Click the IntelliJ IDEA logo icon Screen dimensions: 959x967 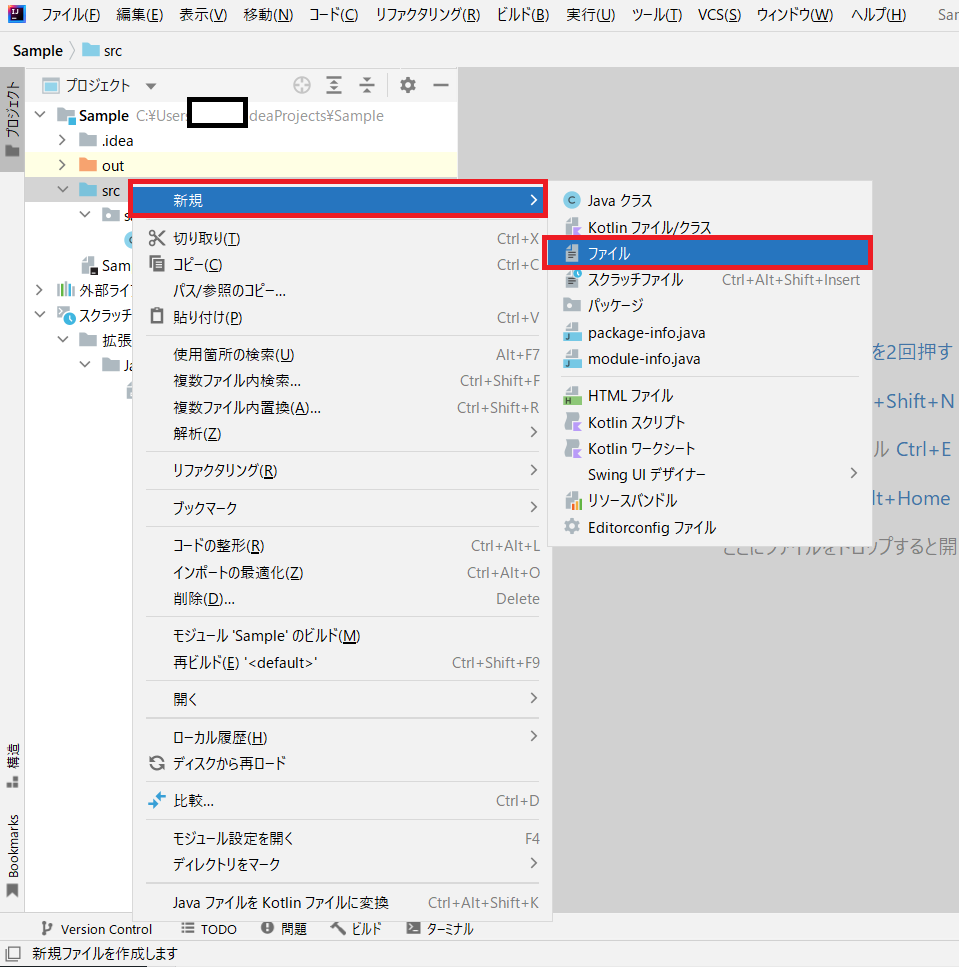pyautogui.click(x=17, y=13)
